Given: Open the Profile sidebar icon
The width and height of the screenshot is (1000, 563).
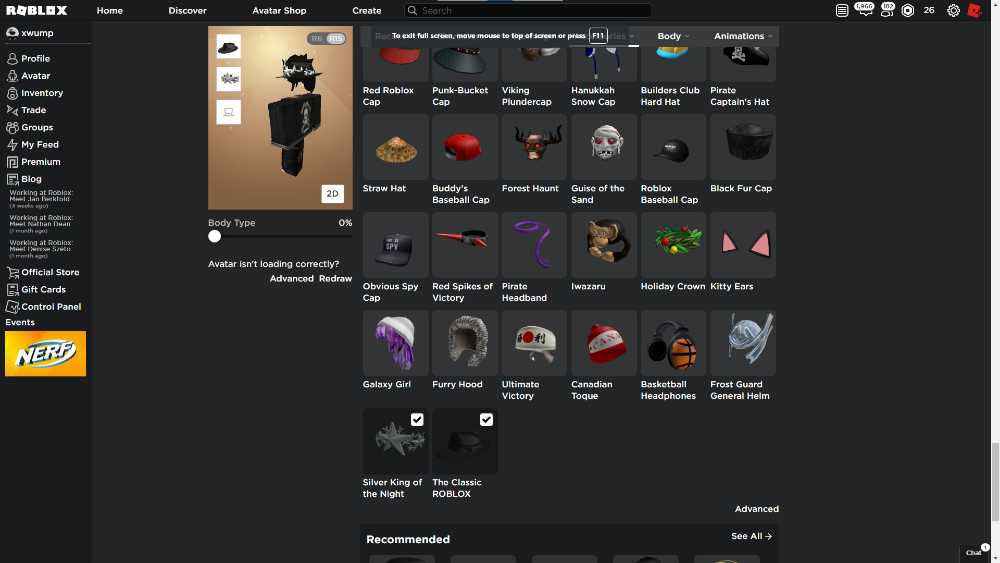Looking at the screenshot, I should click(x=12, y=59).
